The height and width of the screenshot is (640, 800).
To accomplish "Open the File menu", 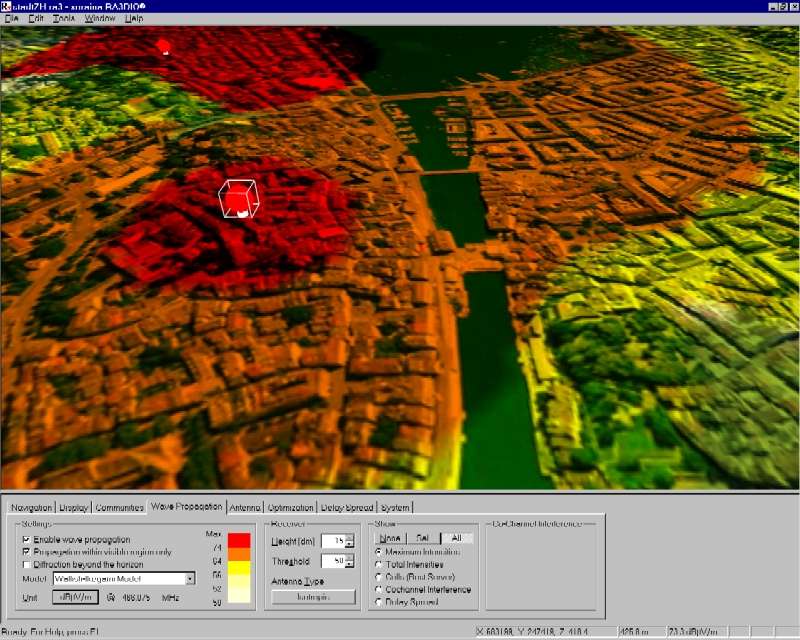I will click(x=10, y=18).
